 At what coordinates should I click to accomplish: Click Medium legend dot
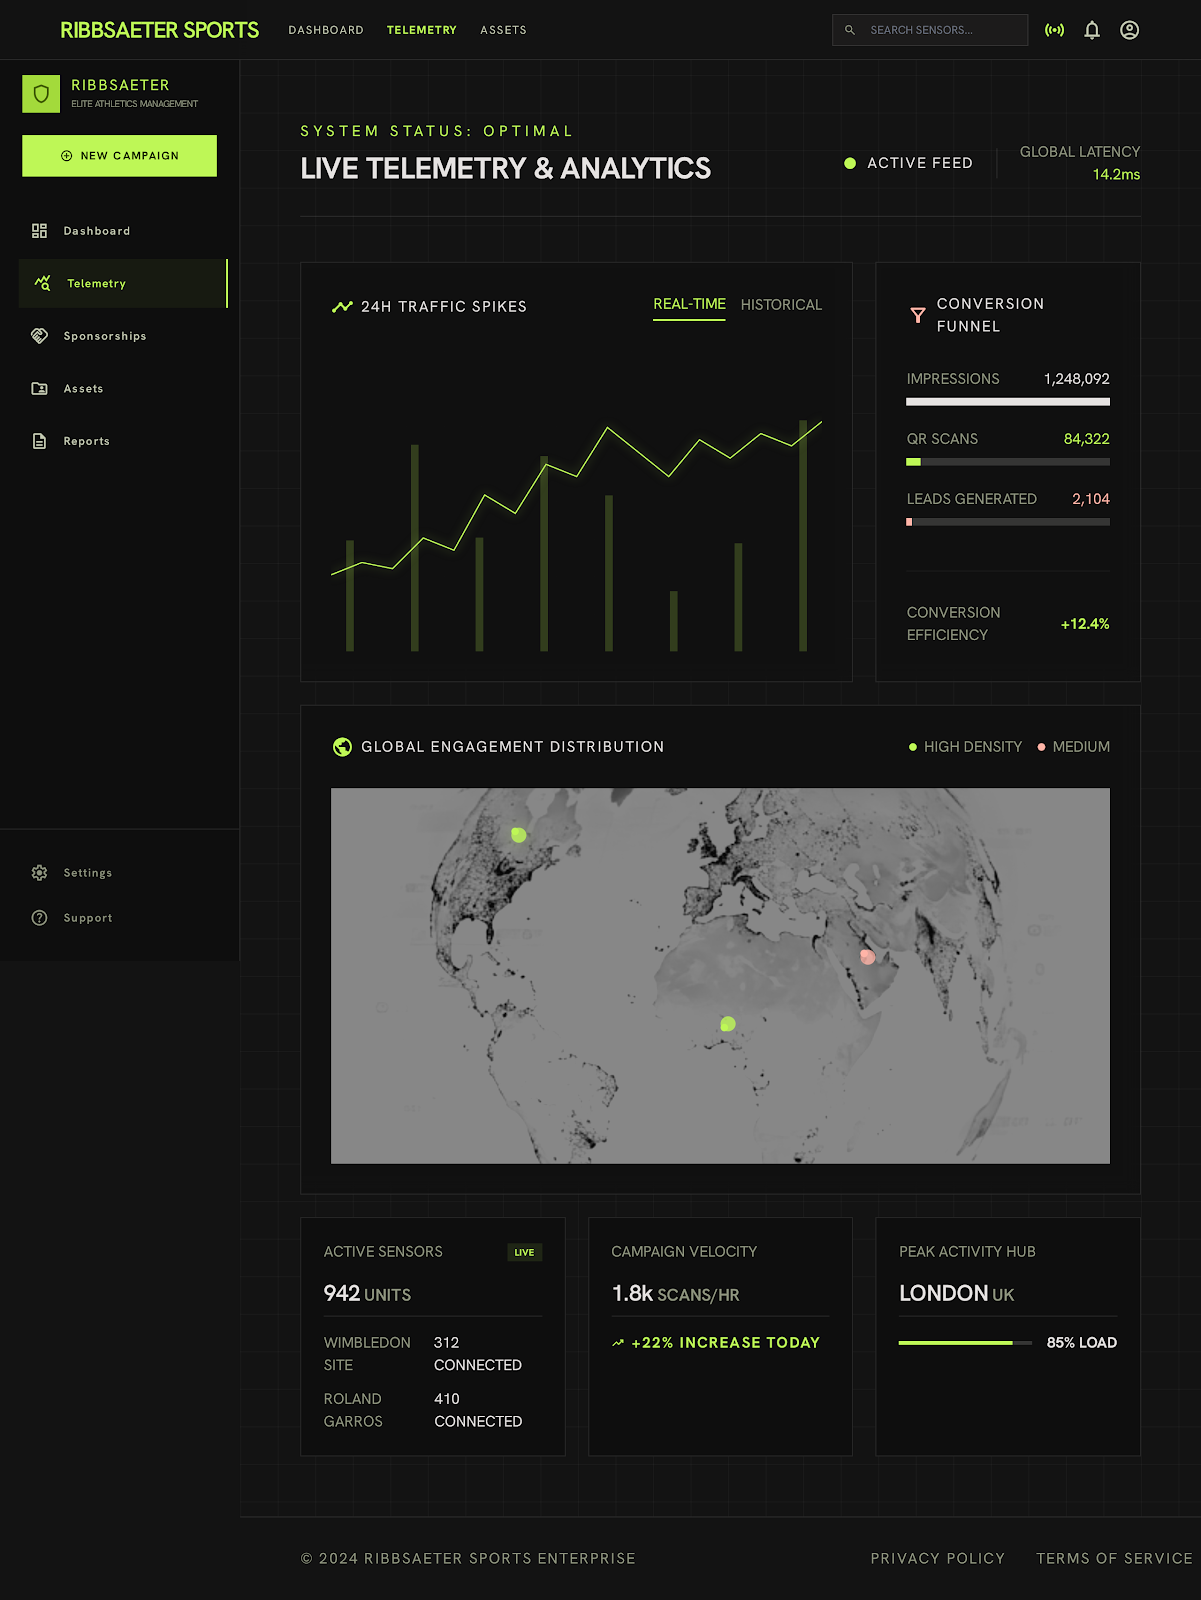click(1041, 747)
